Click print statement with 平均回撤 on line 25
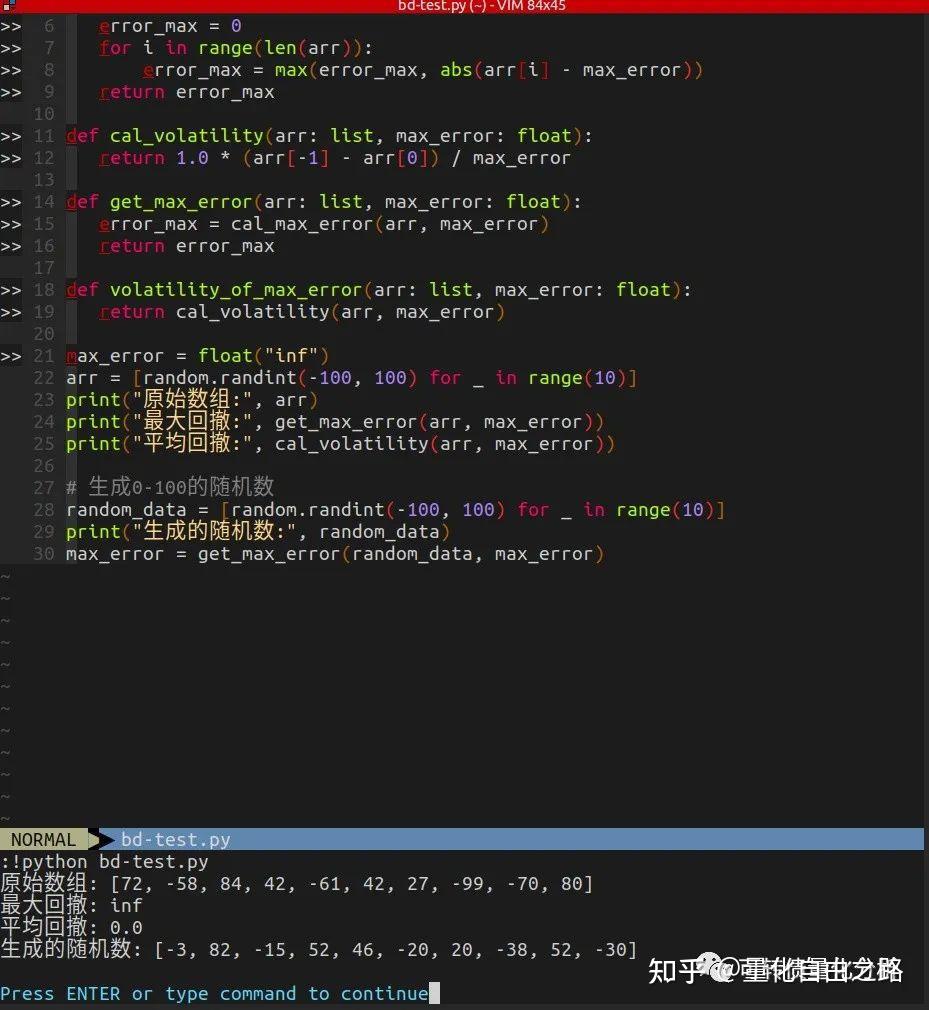 tap(340, 444)
